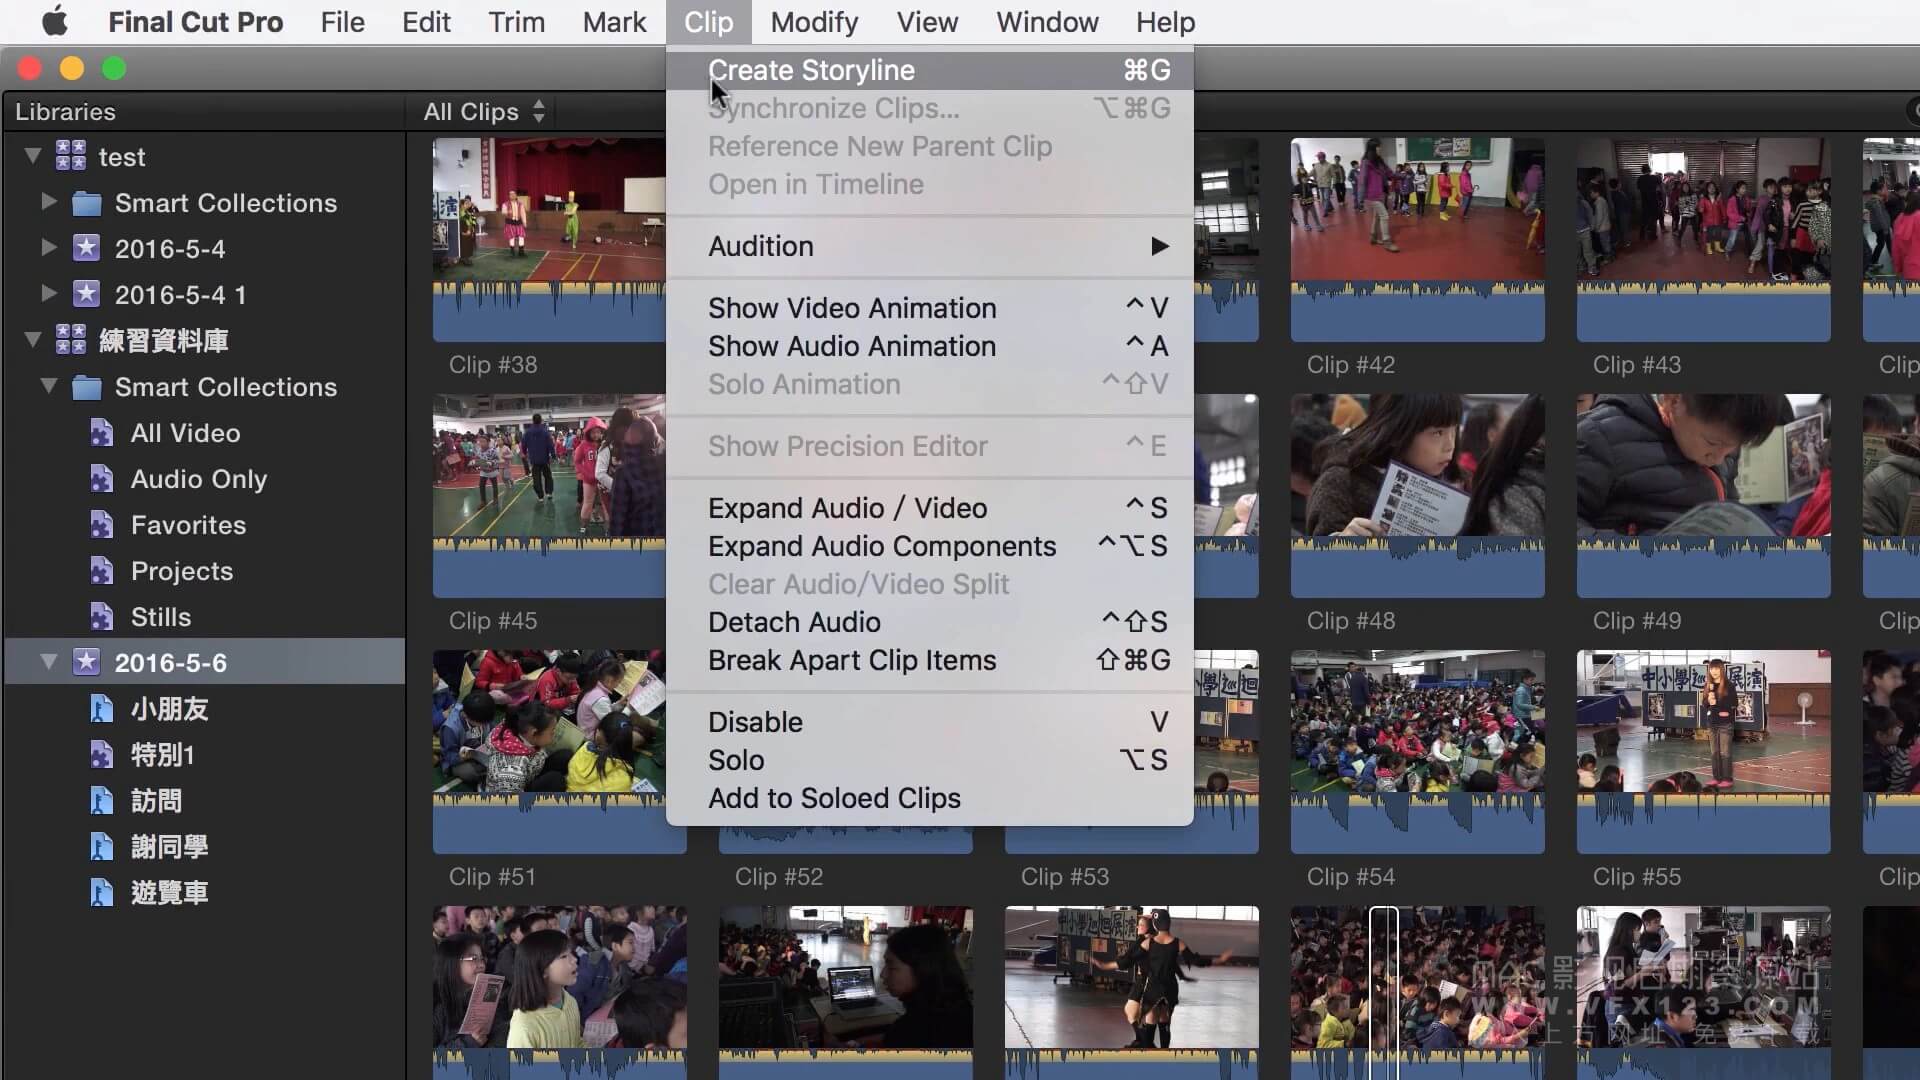1920x1080 pixels.
Task: Click the 特別1 smart collection icon
Action: 101,755
